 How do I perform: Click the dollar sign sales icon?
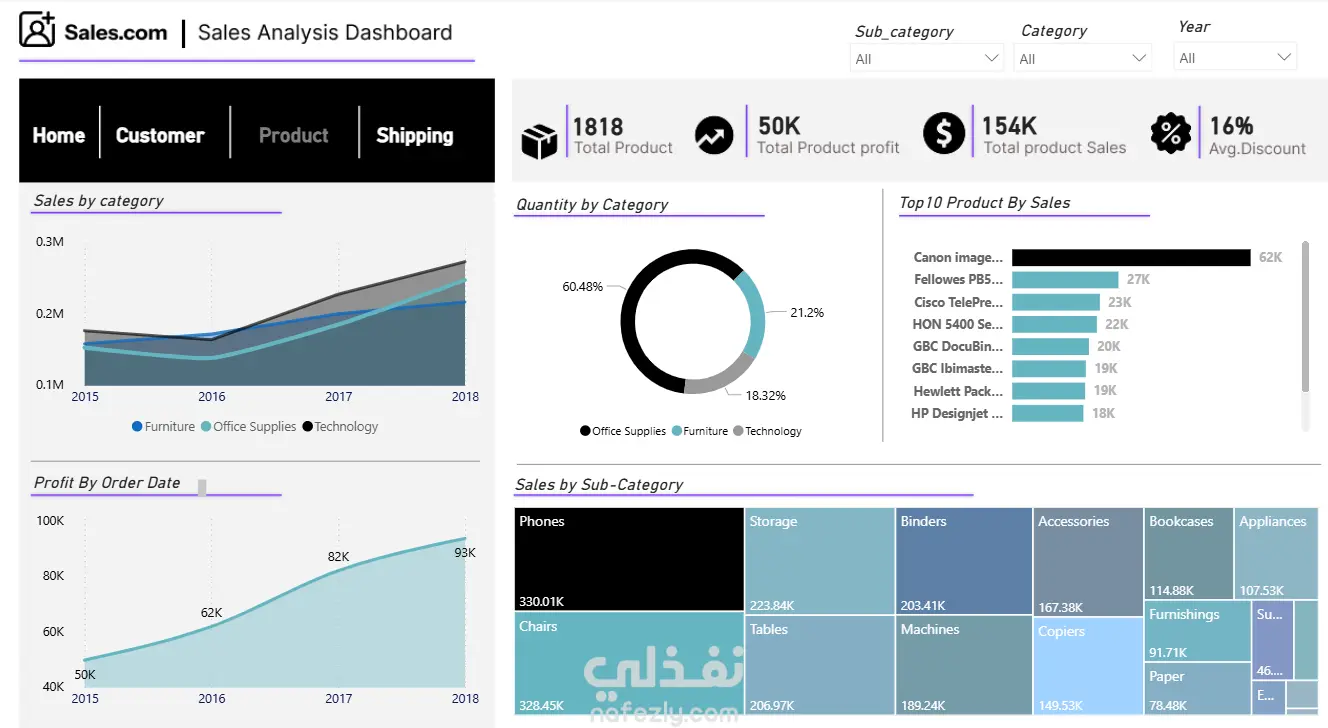click(943, 133)
